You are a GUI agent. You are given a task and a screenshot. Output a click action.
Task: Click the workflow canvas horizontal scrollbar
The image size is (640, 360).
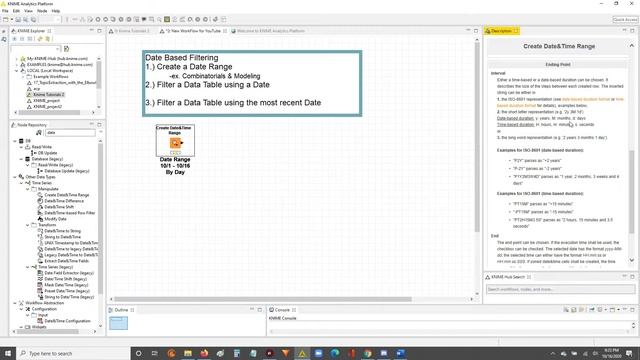(262, 299)
